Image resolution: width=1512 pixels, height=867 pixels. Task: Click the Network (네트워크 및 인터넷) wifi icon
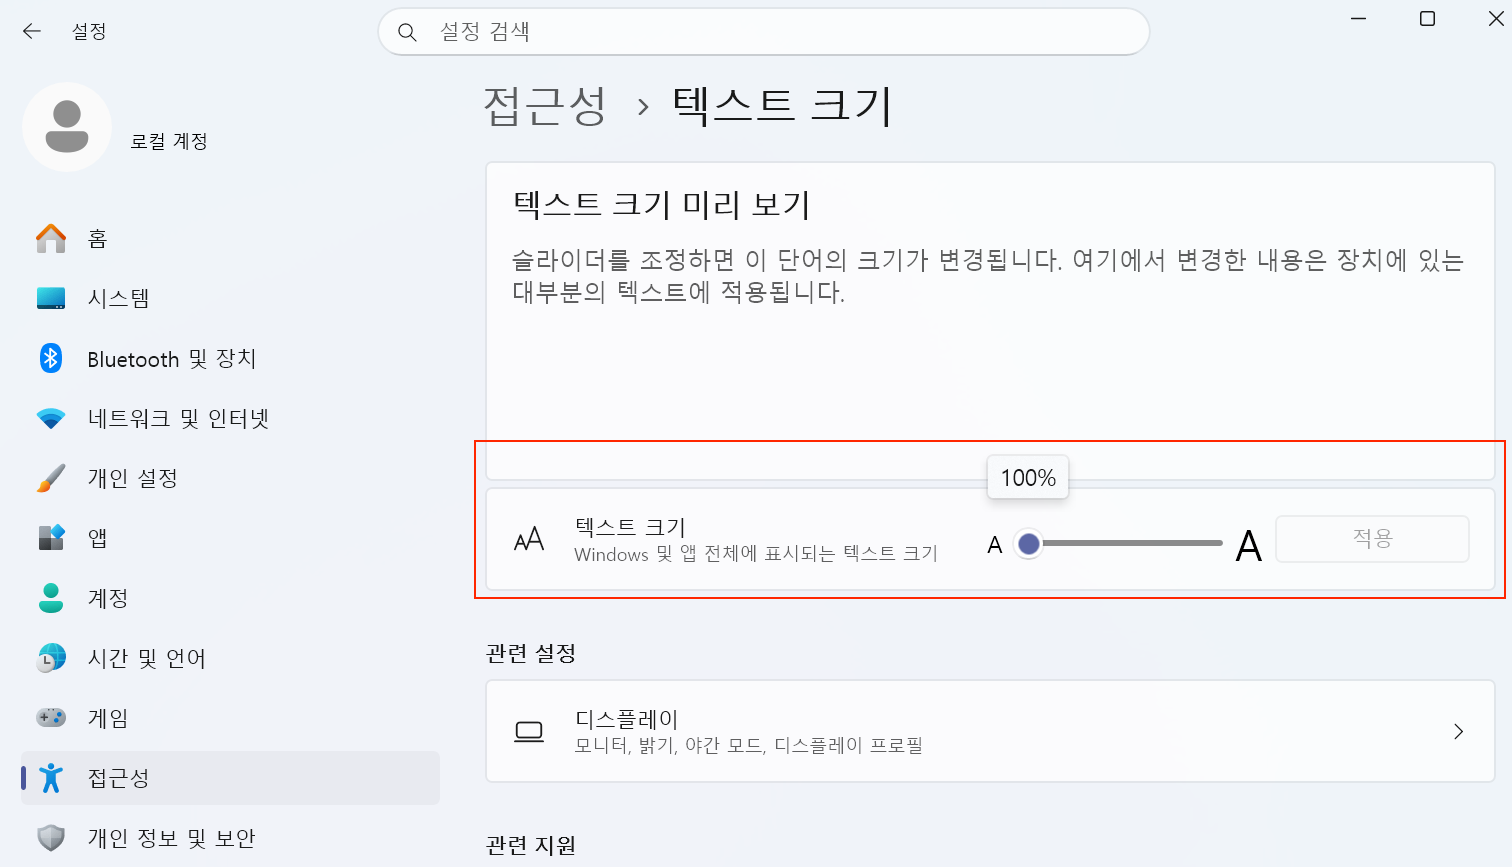(51, 418)
